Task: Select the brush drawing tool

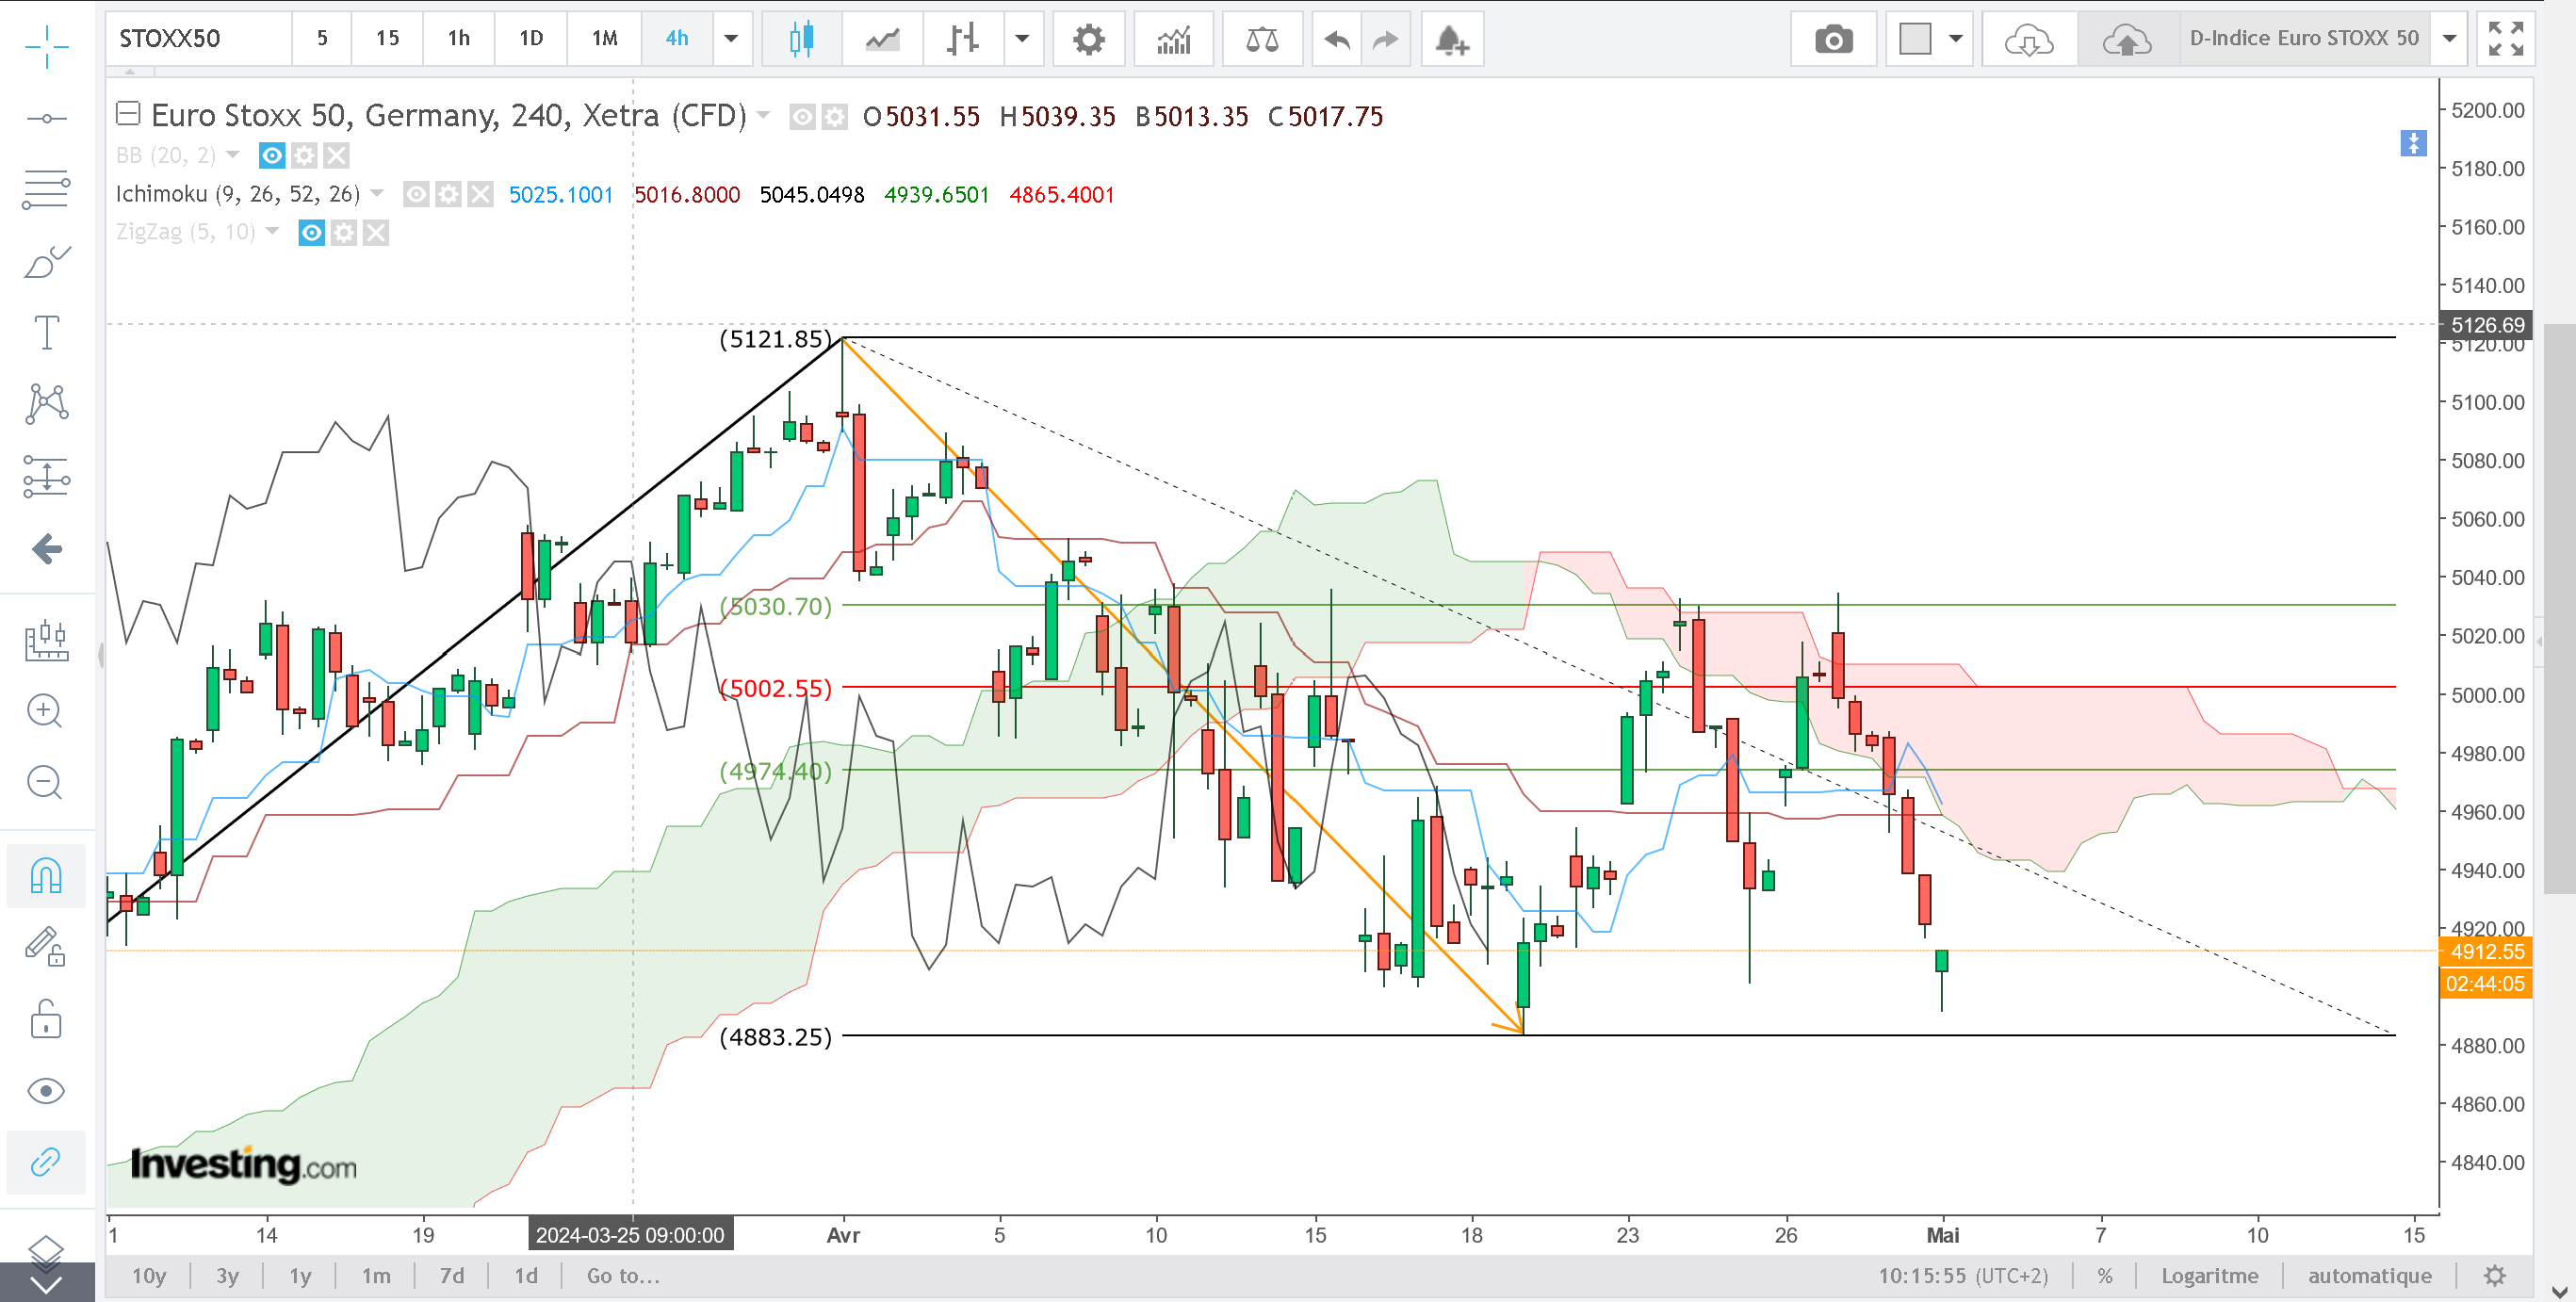Action: 46,262
